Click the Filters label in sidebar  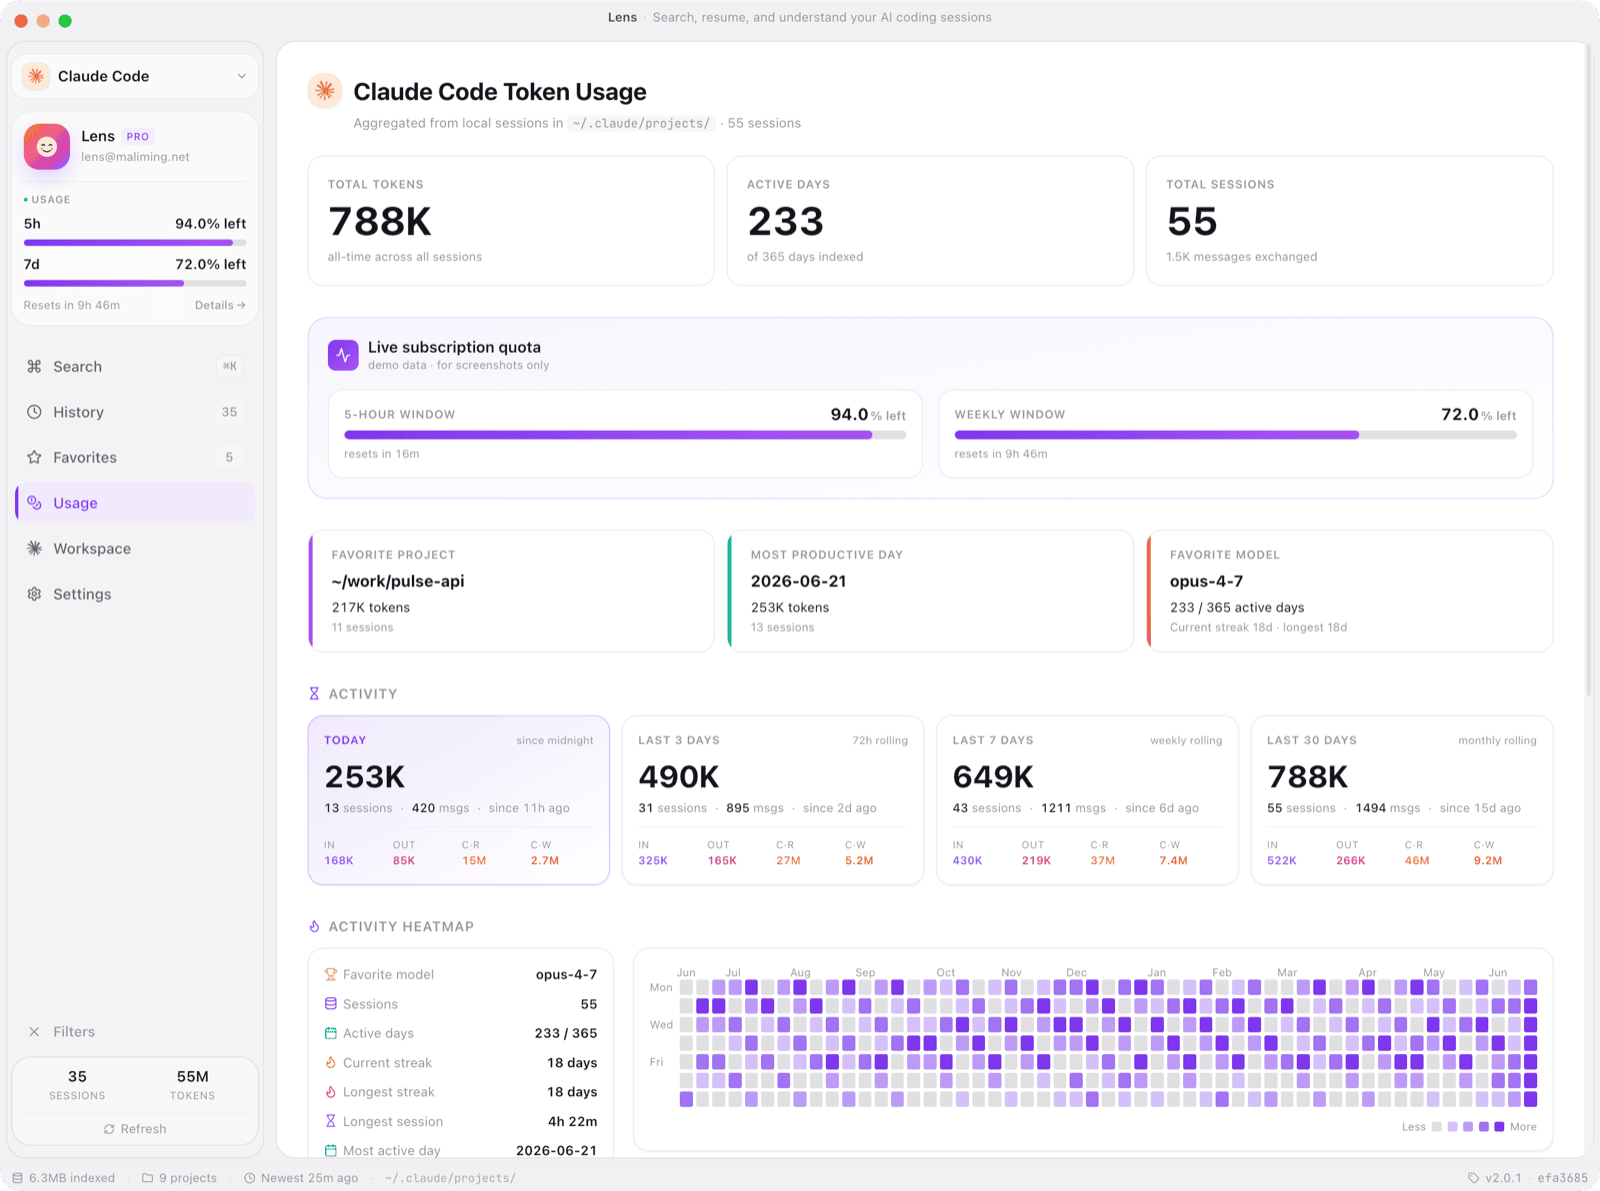click(74, 1032)
